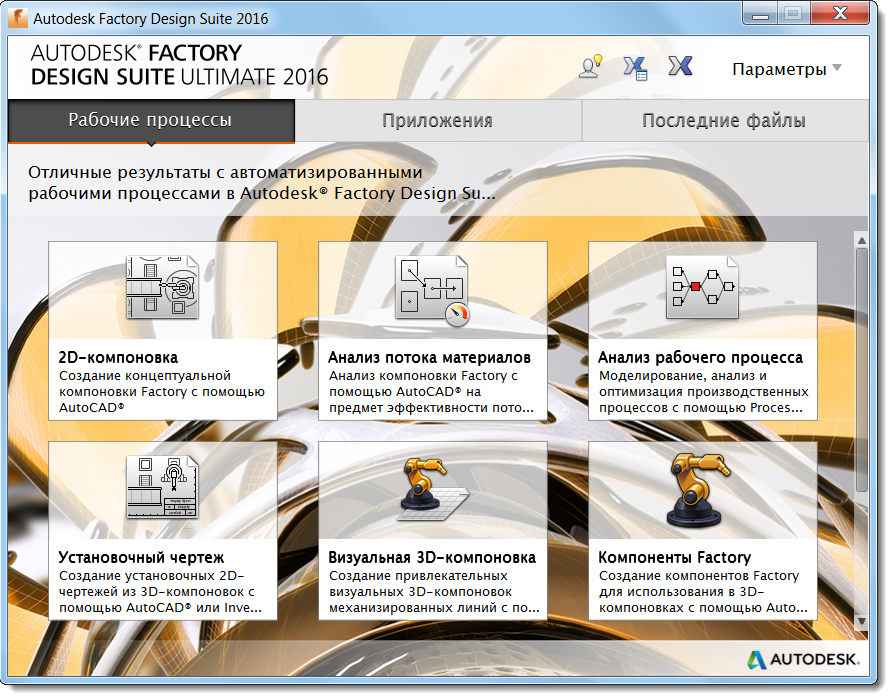
Task: Expand the Параметры dropdown menu
Action: tap(786, 69)
